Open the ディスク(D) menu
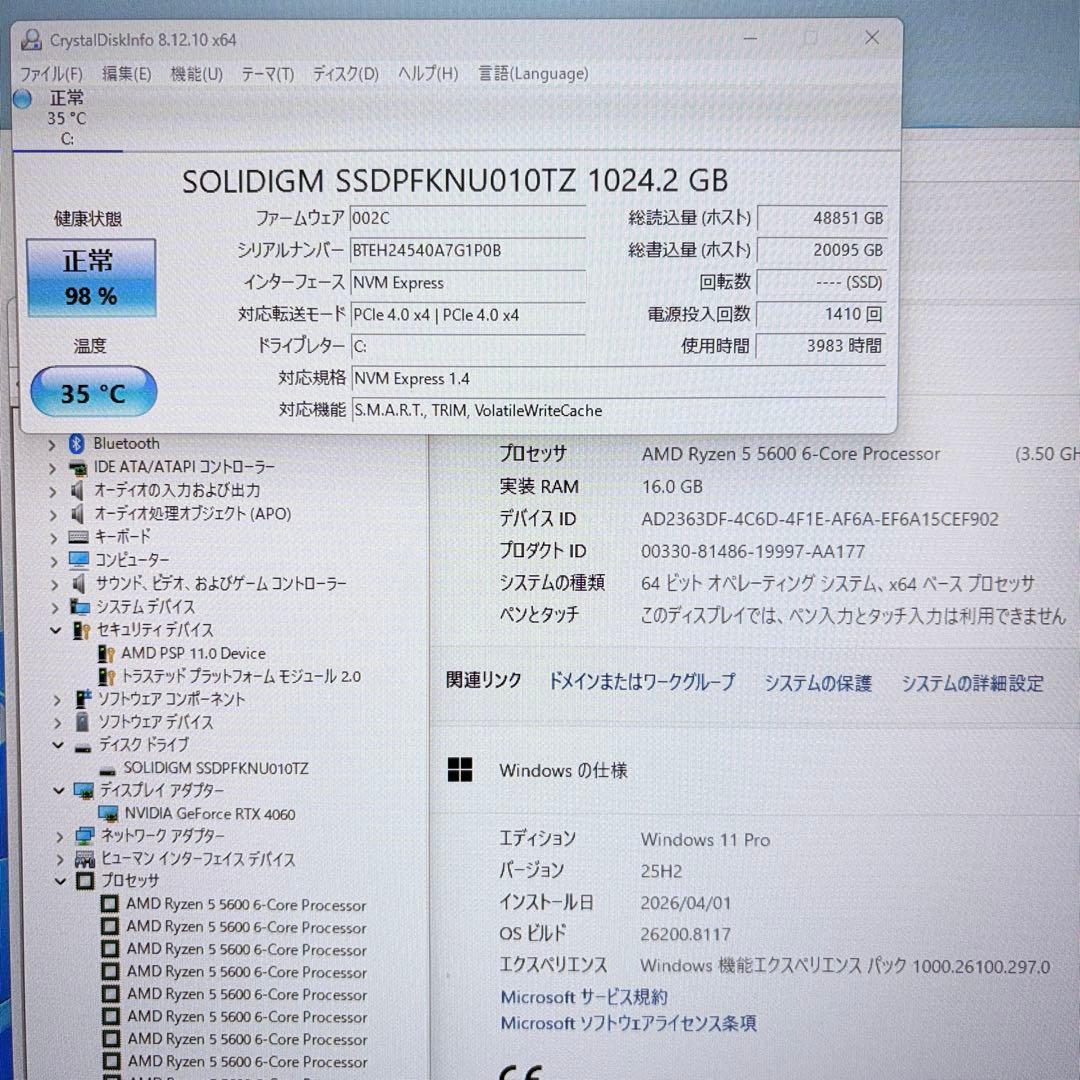This screenshot has height=1080, width=1080. pyautogui.click(x=346, y=74)
